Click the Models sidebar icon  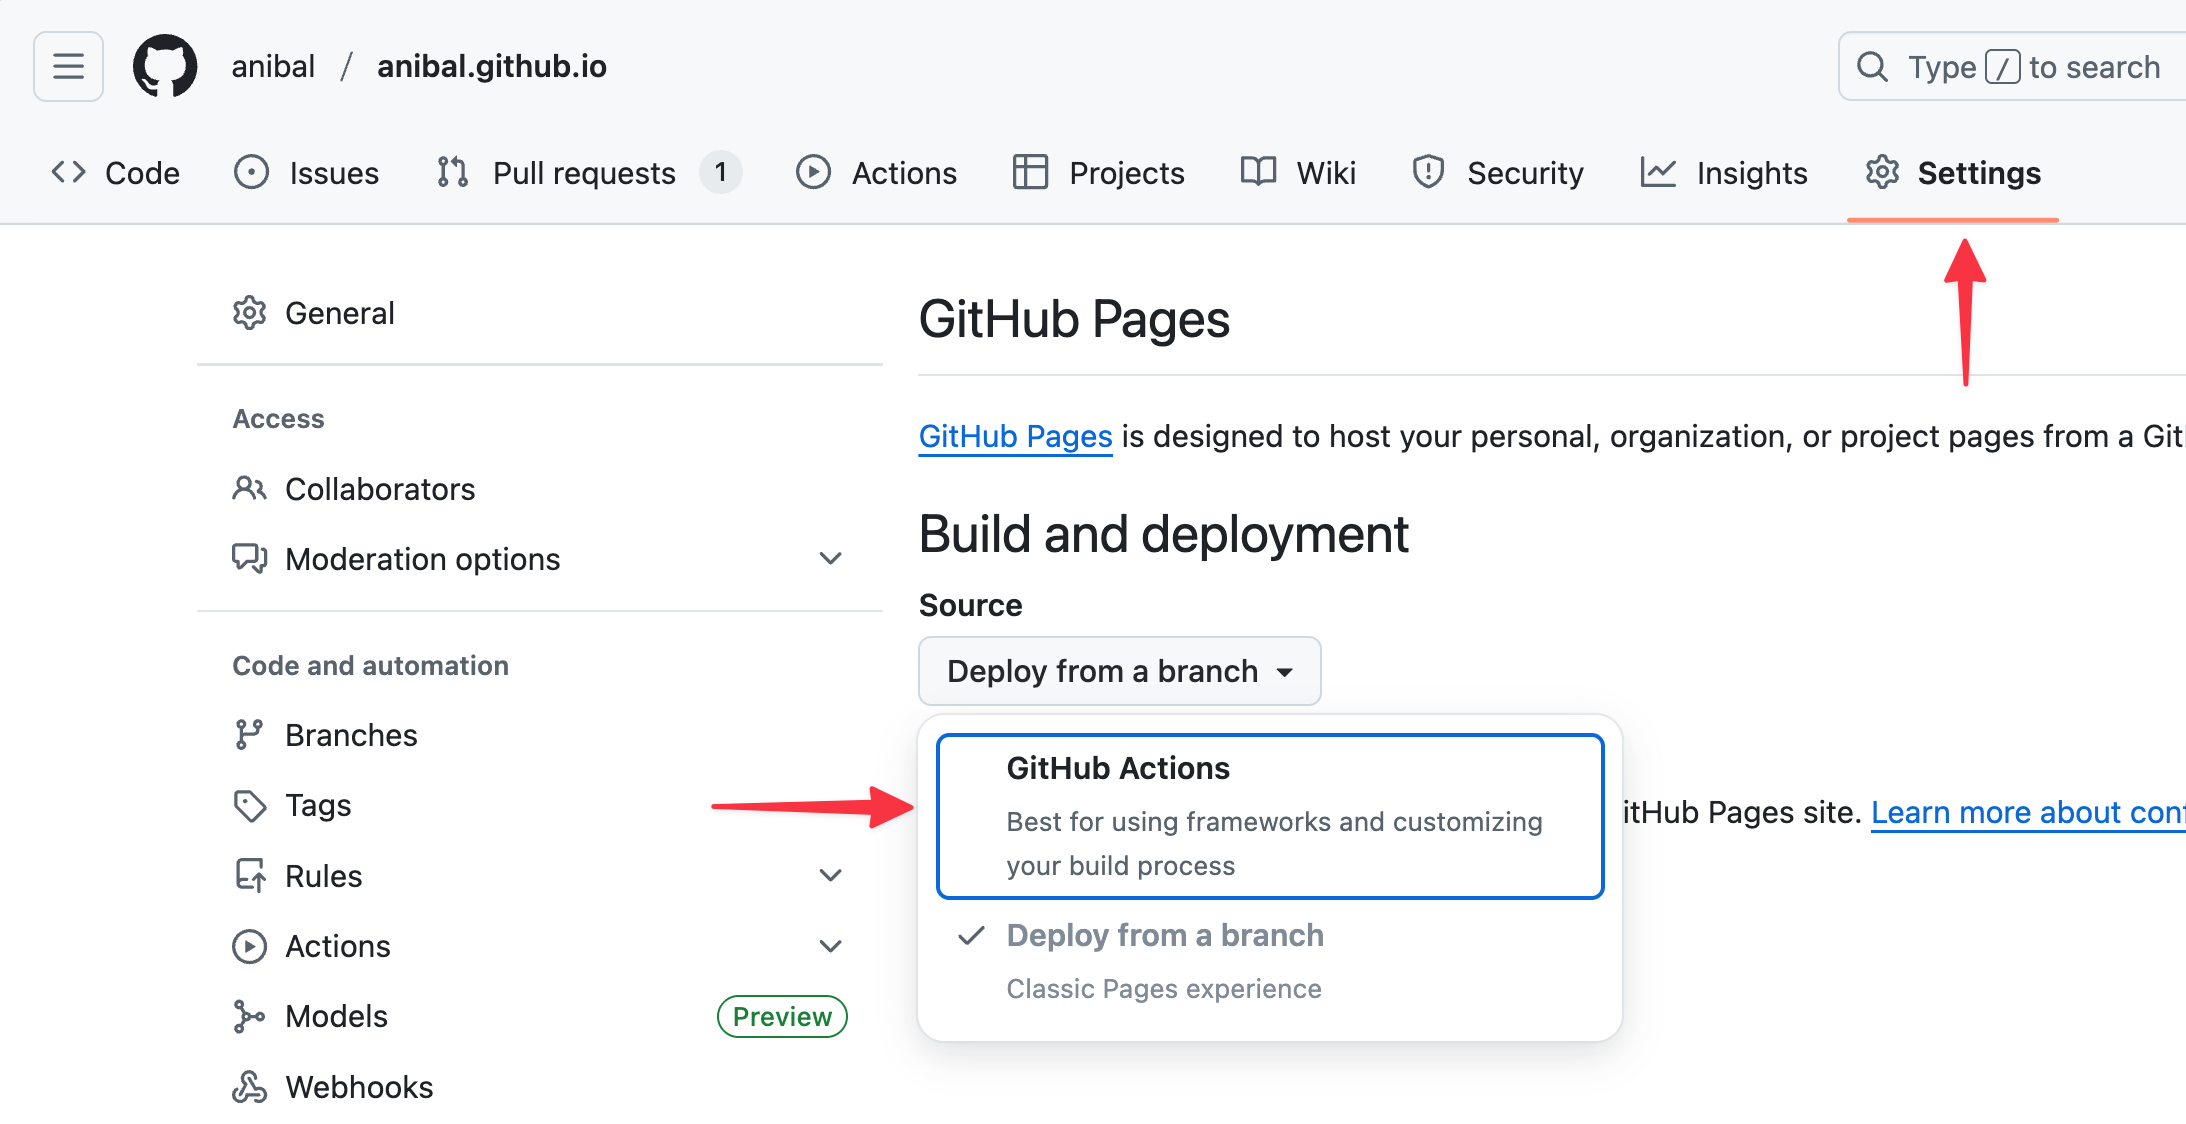pyautogui.click(x=249, y=1016)
